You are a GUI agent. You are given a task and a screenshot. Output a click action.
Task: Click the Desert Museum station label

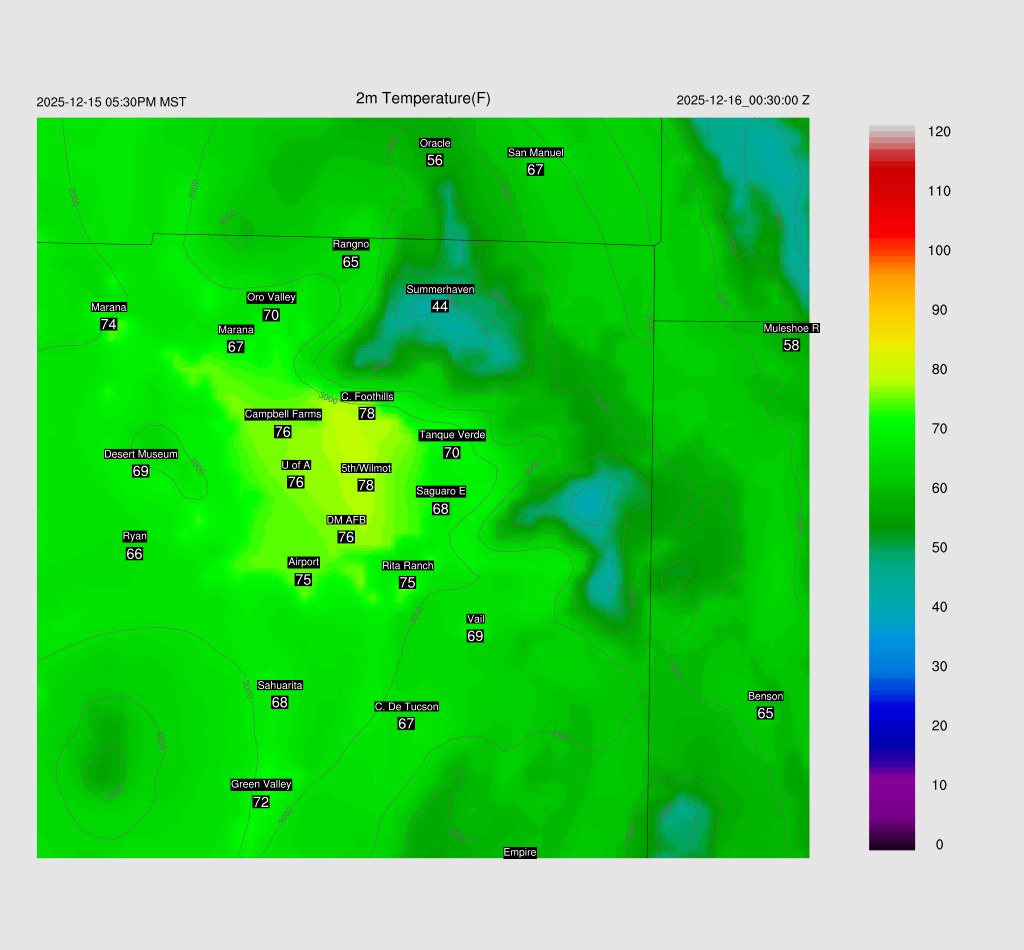pyautogui.click(x=141, y=454)
